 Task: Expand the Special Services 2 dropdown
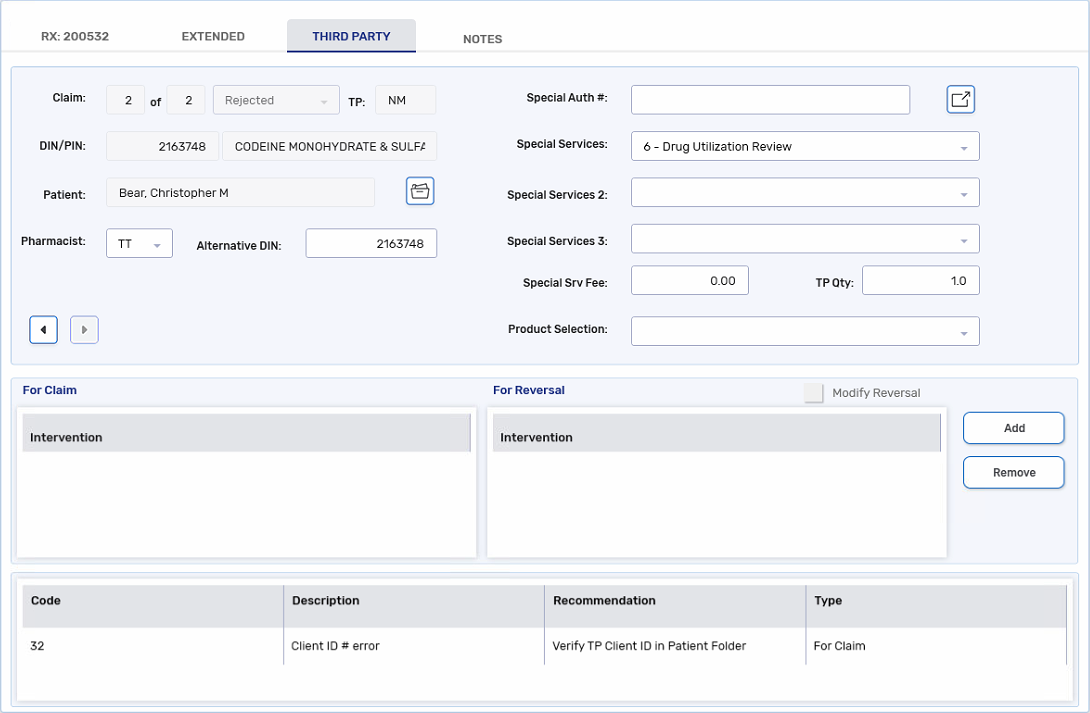point(805,193)
